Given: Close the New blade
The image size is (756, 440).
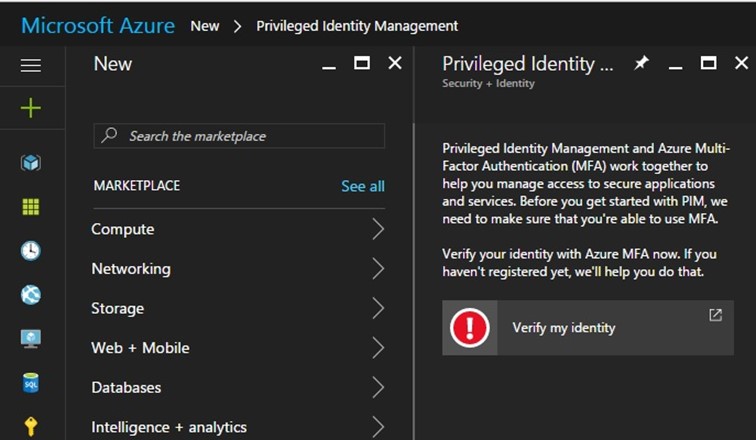Looking at the screenshot, I should point(395,63).
